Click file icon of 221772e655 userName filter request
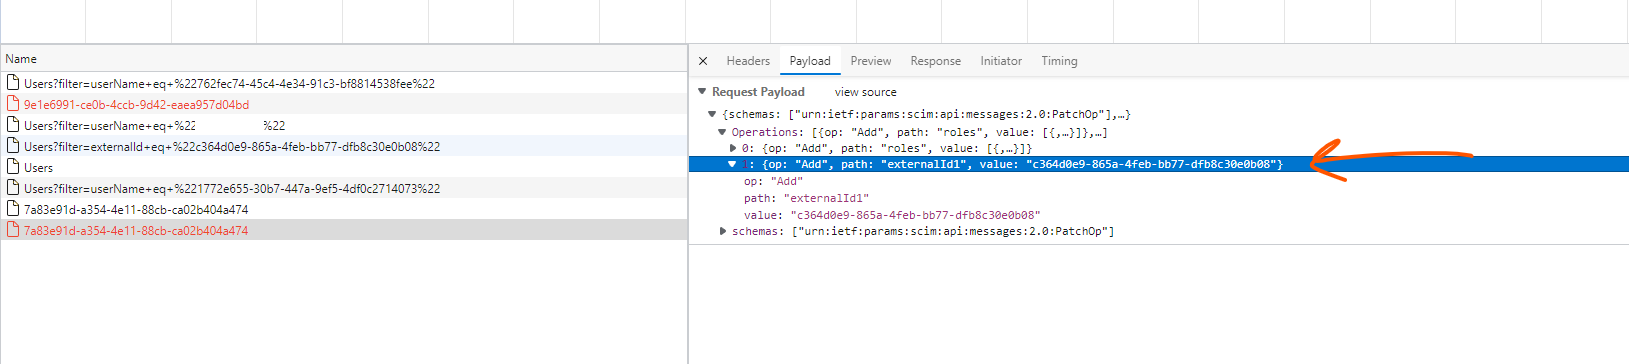Image resolution: width=1629 pixels, height=364 pixels. pyautogui.click(x=14, y=187)
